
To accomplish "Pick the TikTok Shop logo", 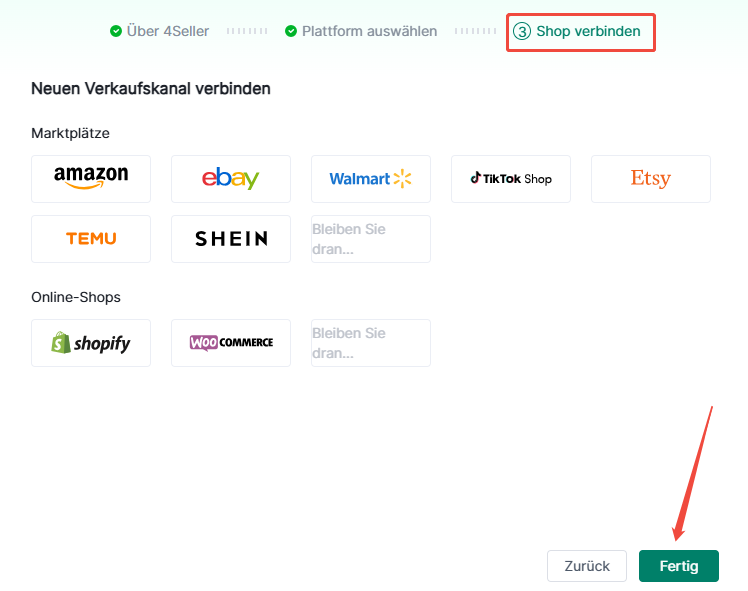I will (x=511, y=179).
